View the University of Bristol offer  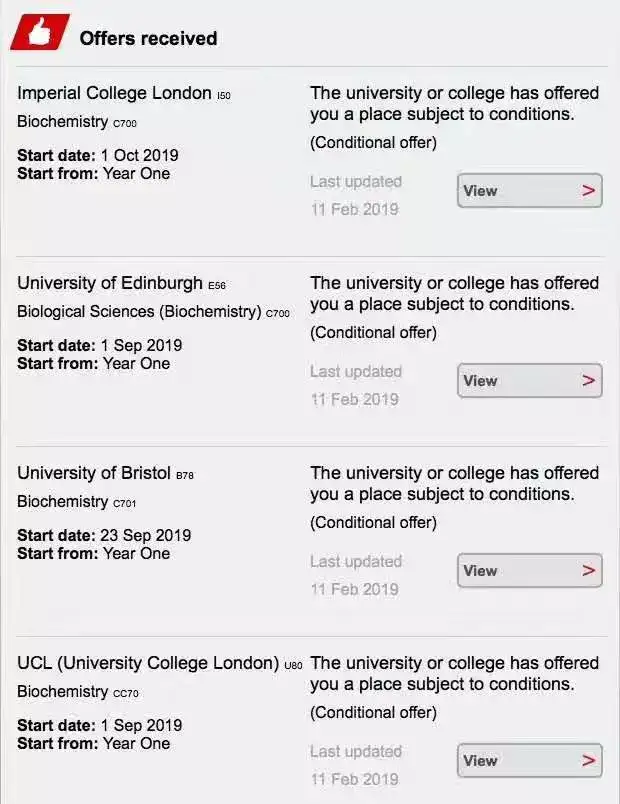(528, 570)
